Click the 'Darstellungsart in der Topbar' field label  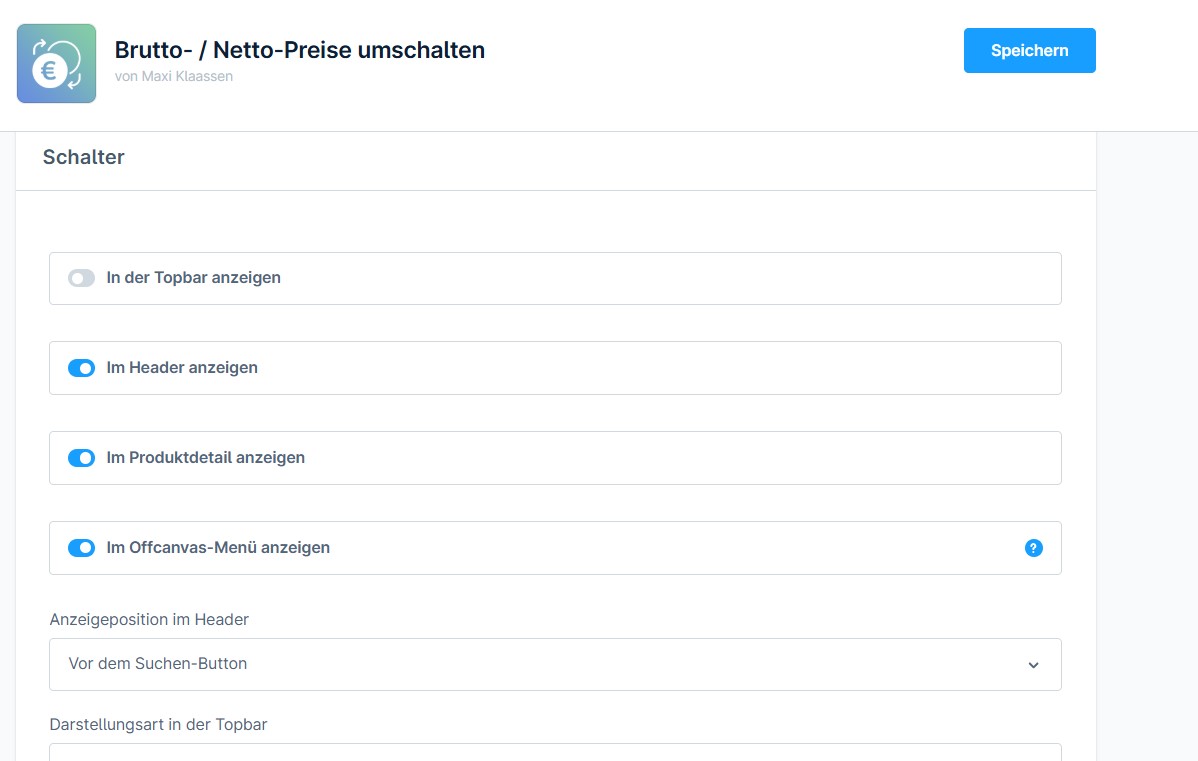(x=158, y=724)
